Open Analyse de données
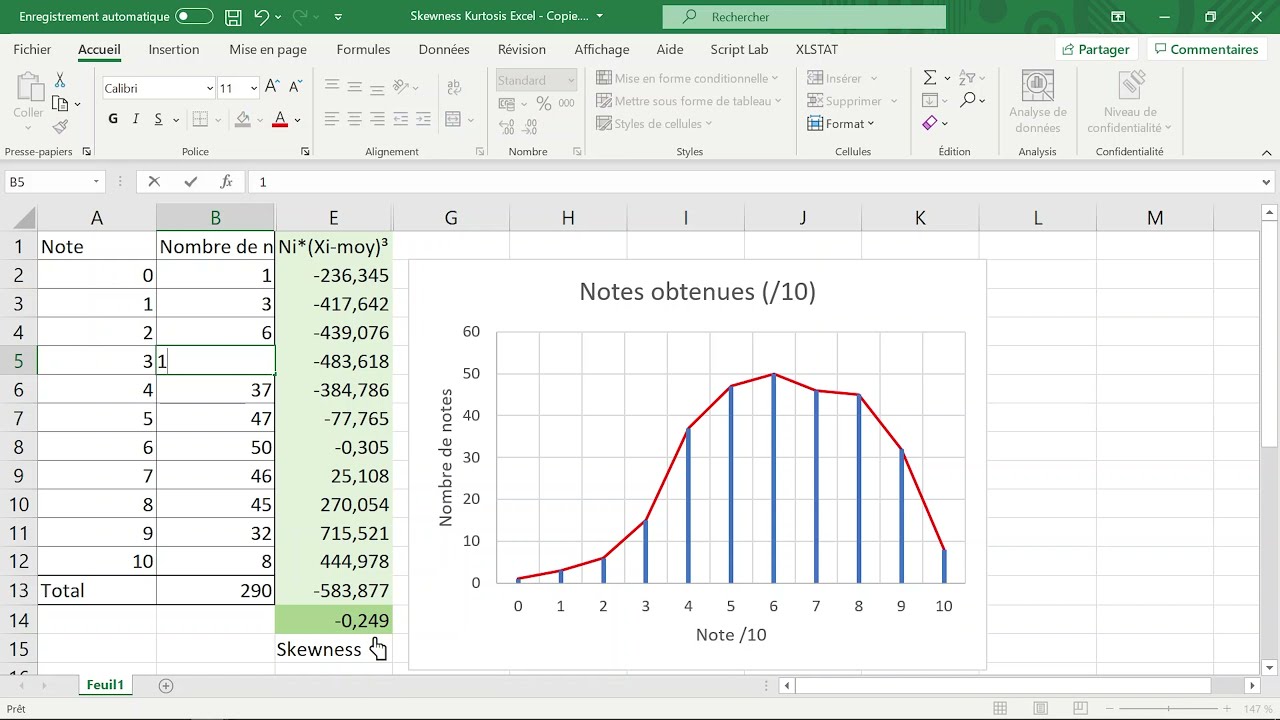The height and width of the screenshot is (720, 1280). (1038, 103)
